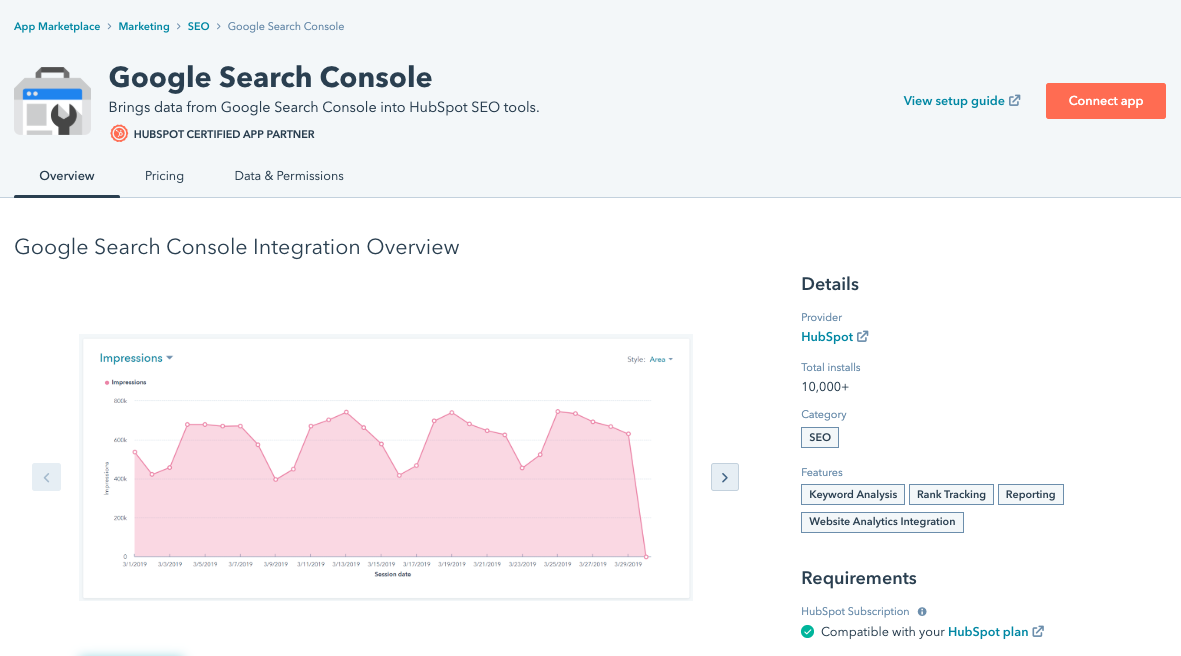Open the View setup guide link
This screenshot has height=656, width=1181.
pos(954,101)
